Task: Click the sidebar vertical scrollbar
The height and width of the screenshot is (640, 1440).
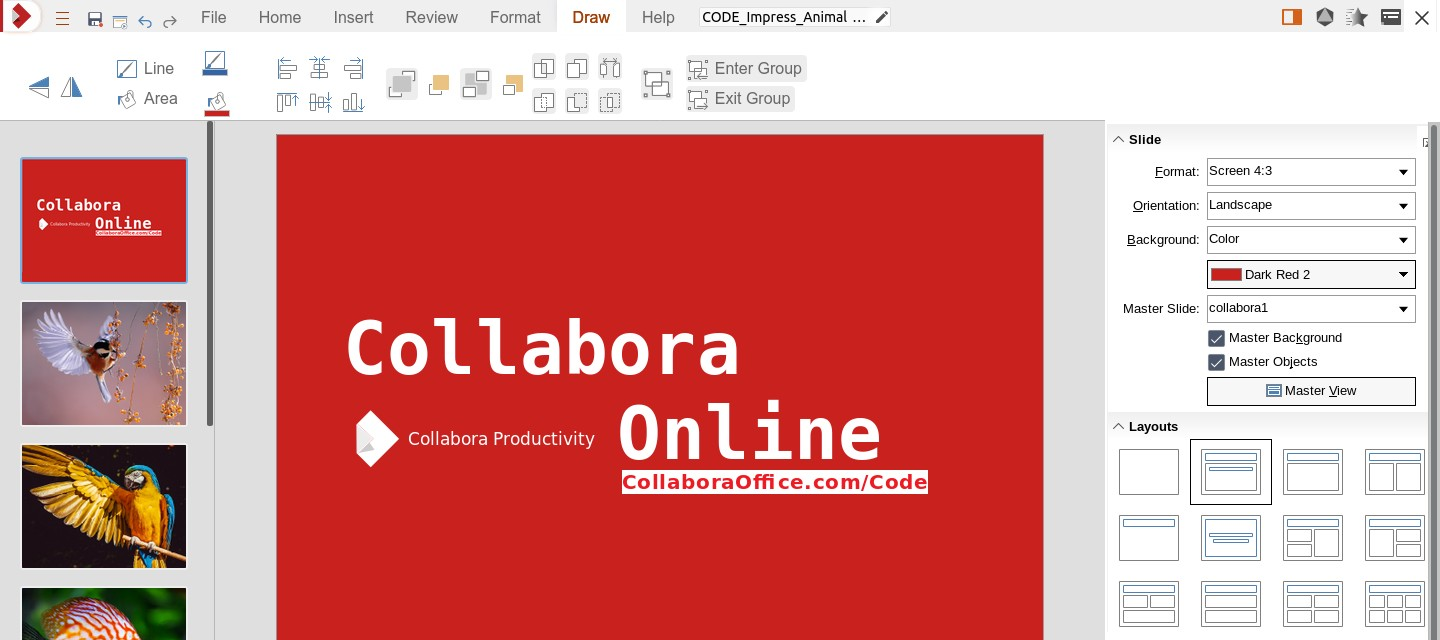Action: pos(1434,380)
